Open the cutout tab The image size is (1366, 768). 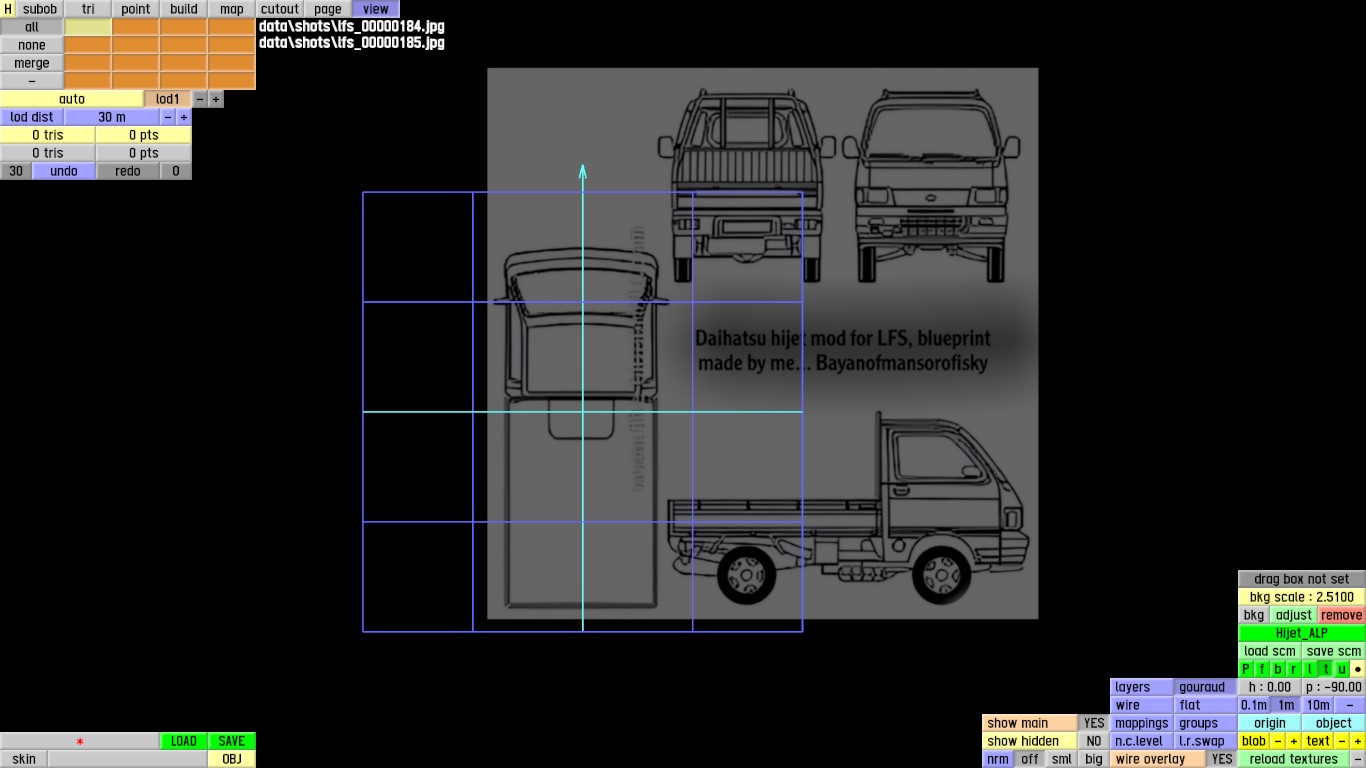(x=280, y=9)
